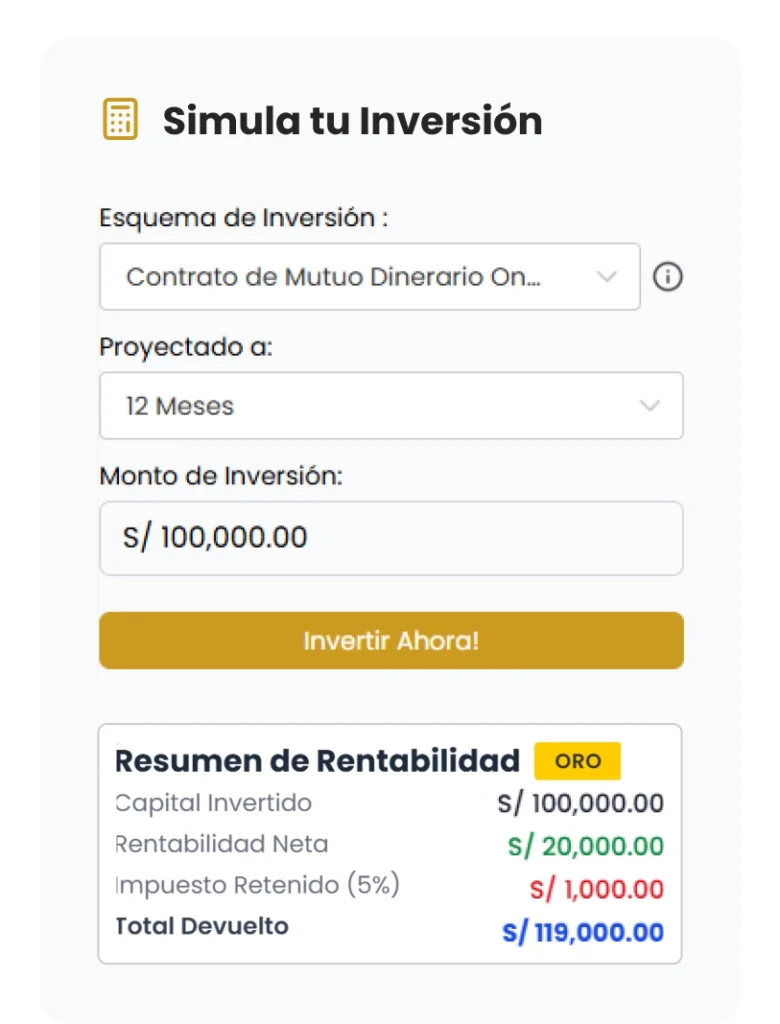780x1024 pixels.
Task: Click the Proyectado a: field label
Action: [x=186, y=347]
